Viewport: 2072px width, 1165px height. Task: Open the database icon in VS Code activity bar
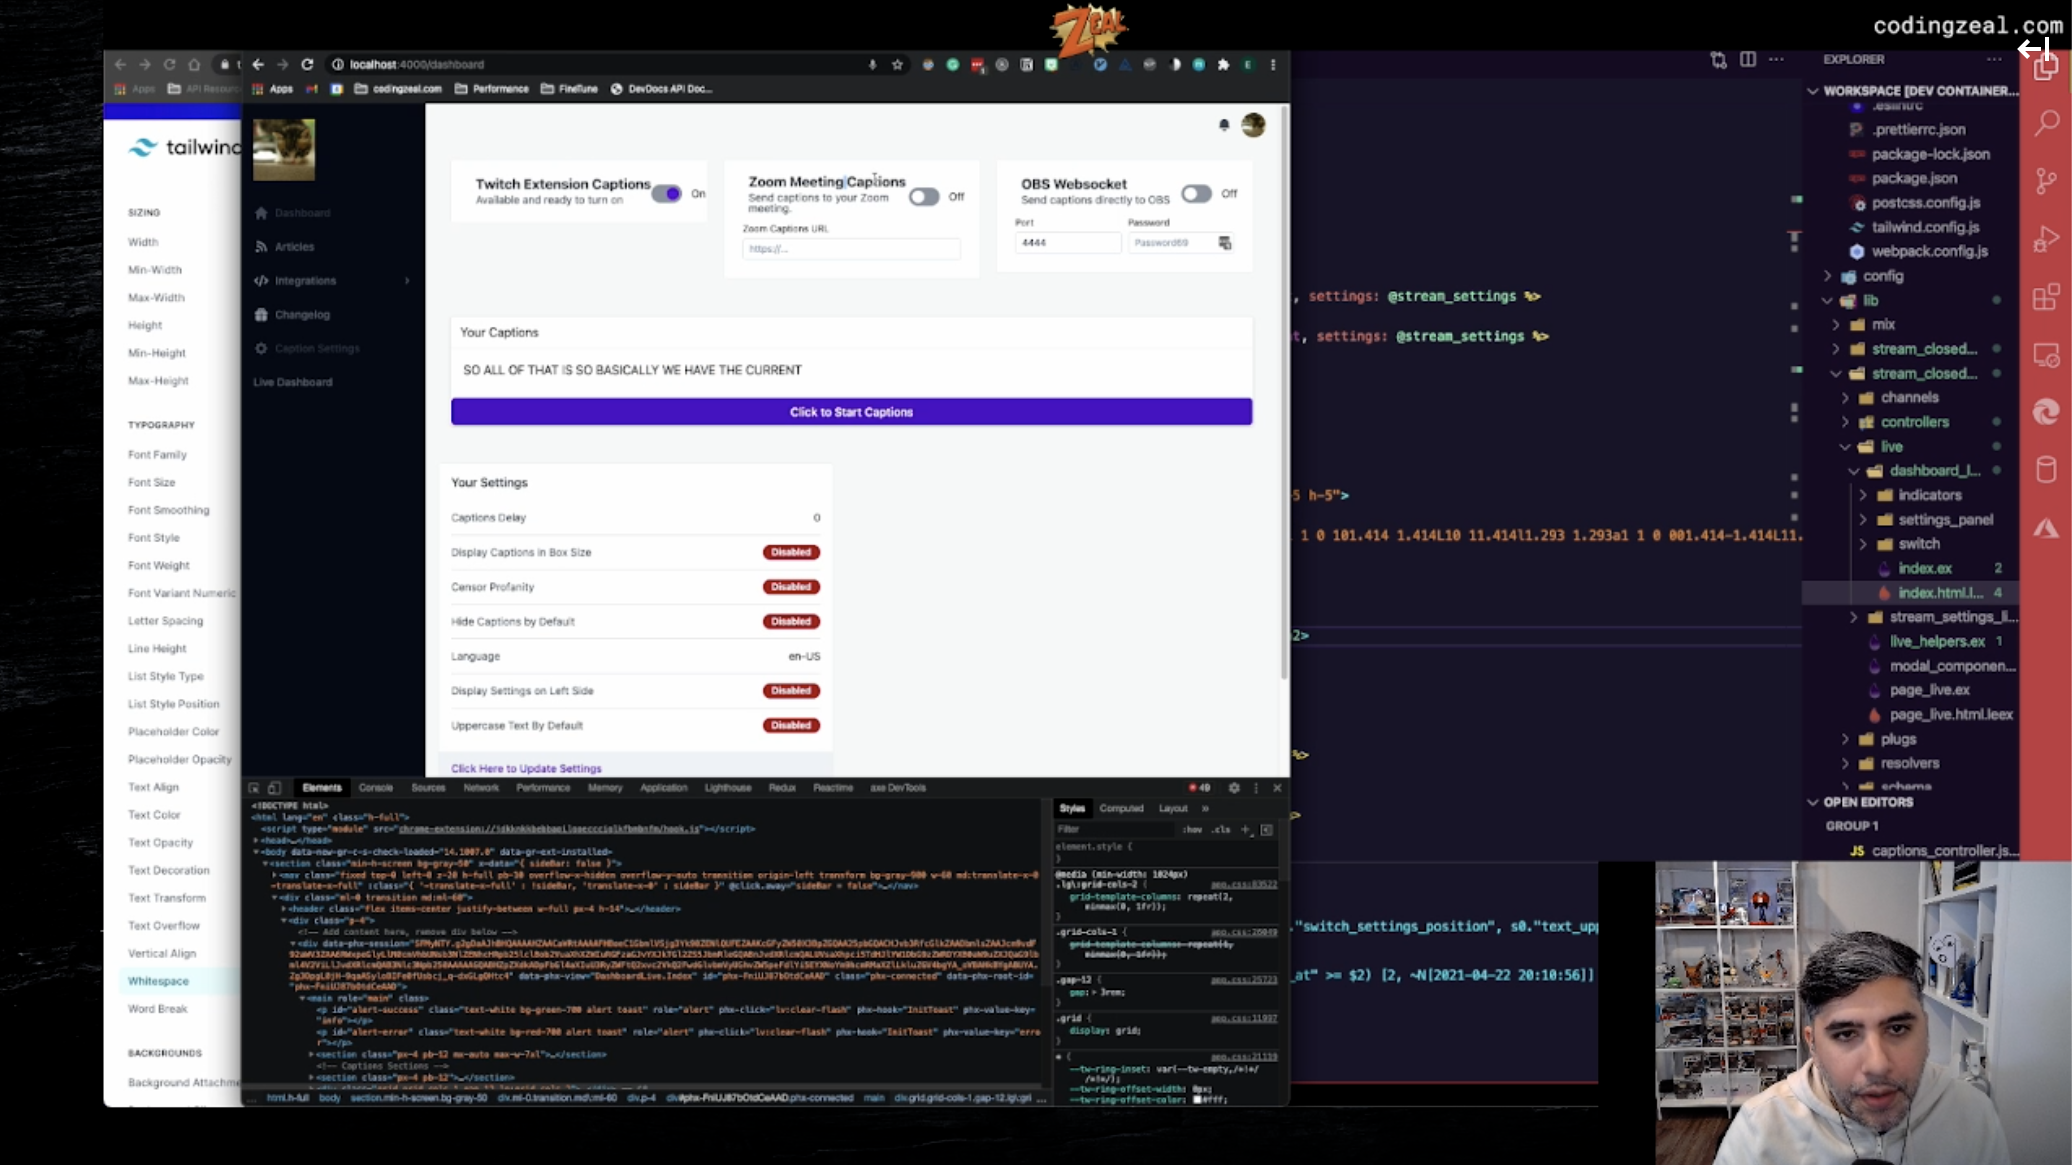click(x=2046, y=470)
